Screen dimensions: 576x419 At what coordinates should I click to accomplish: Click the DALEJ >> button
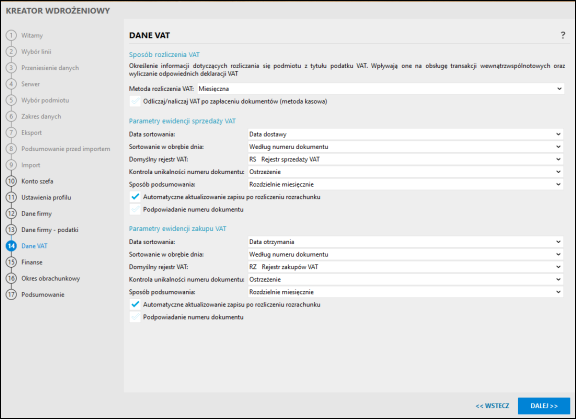pyautogui.click(x=544, y=406)
